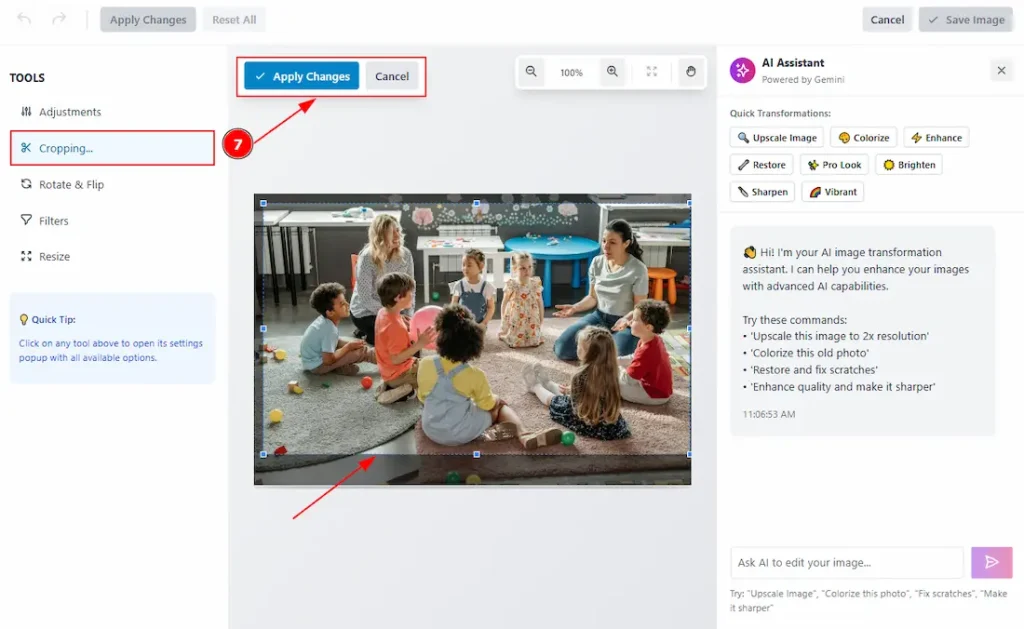
Task: Close the AI Assistant panel
Action: [1001, 70]
